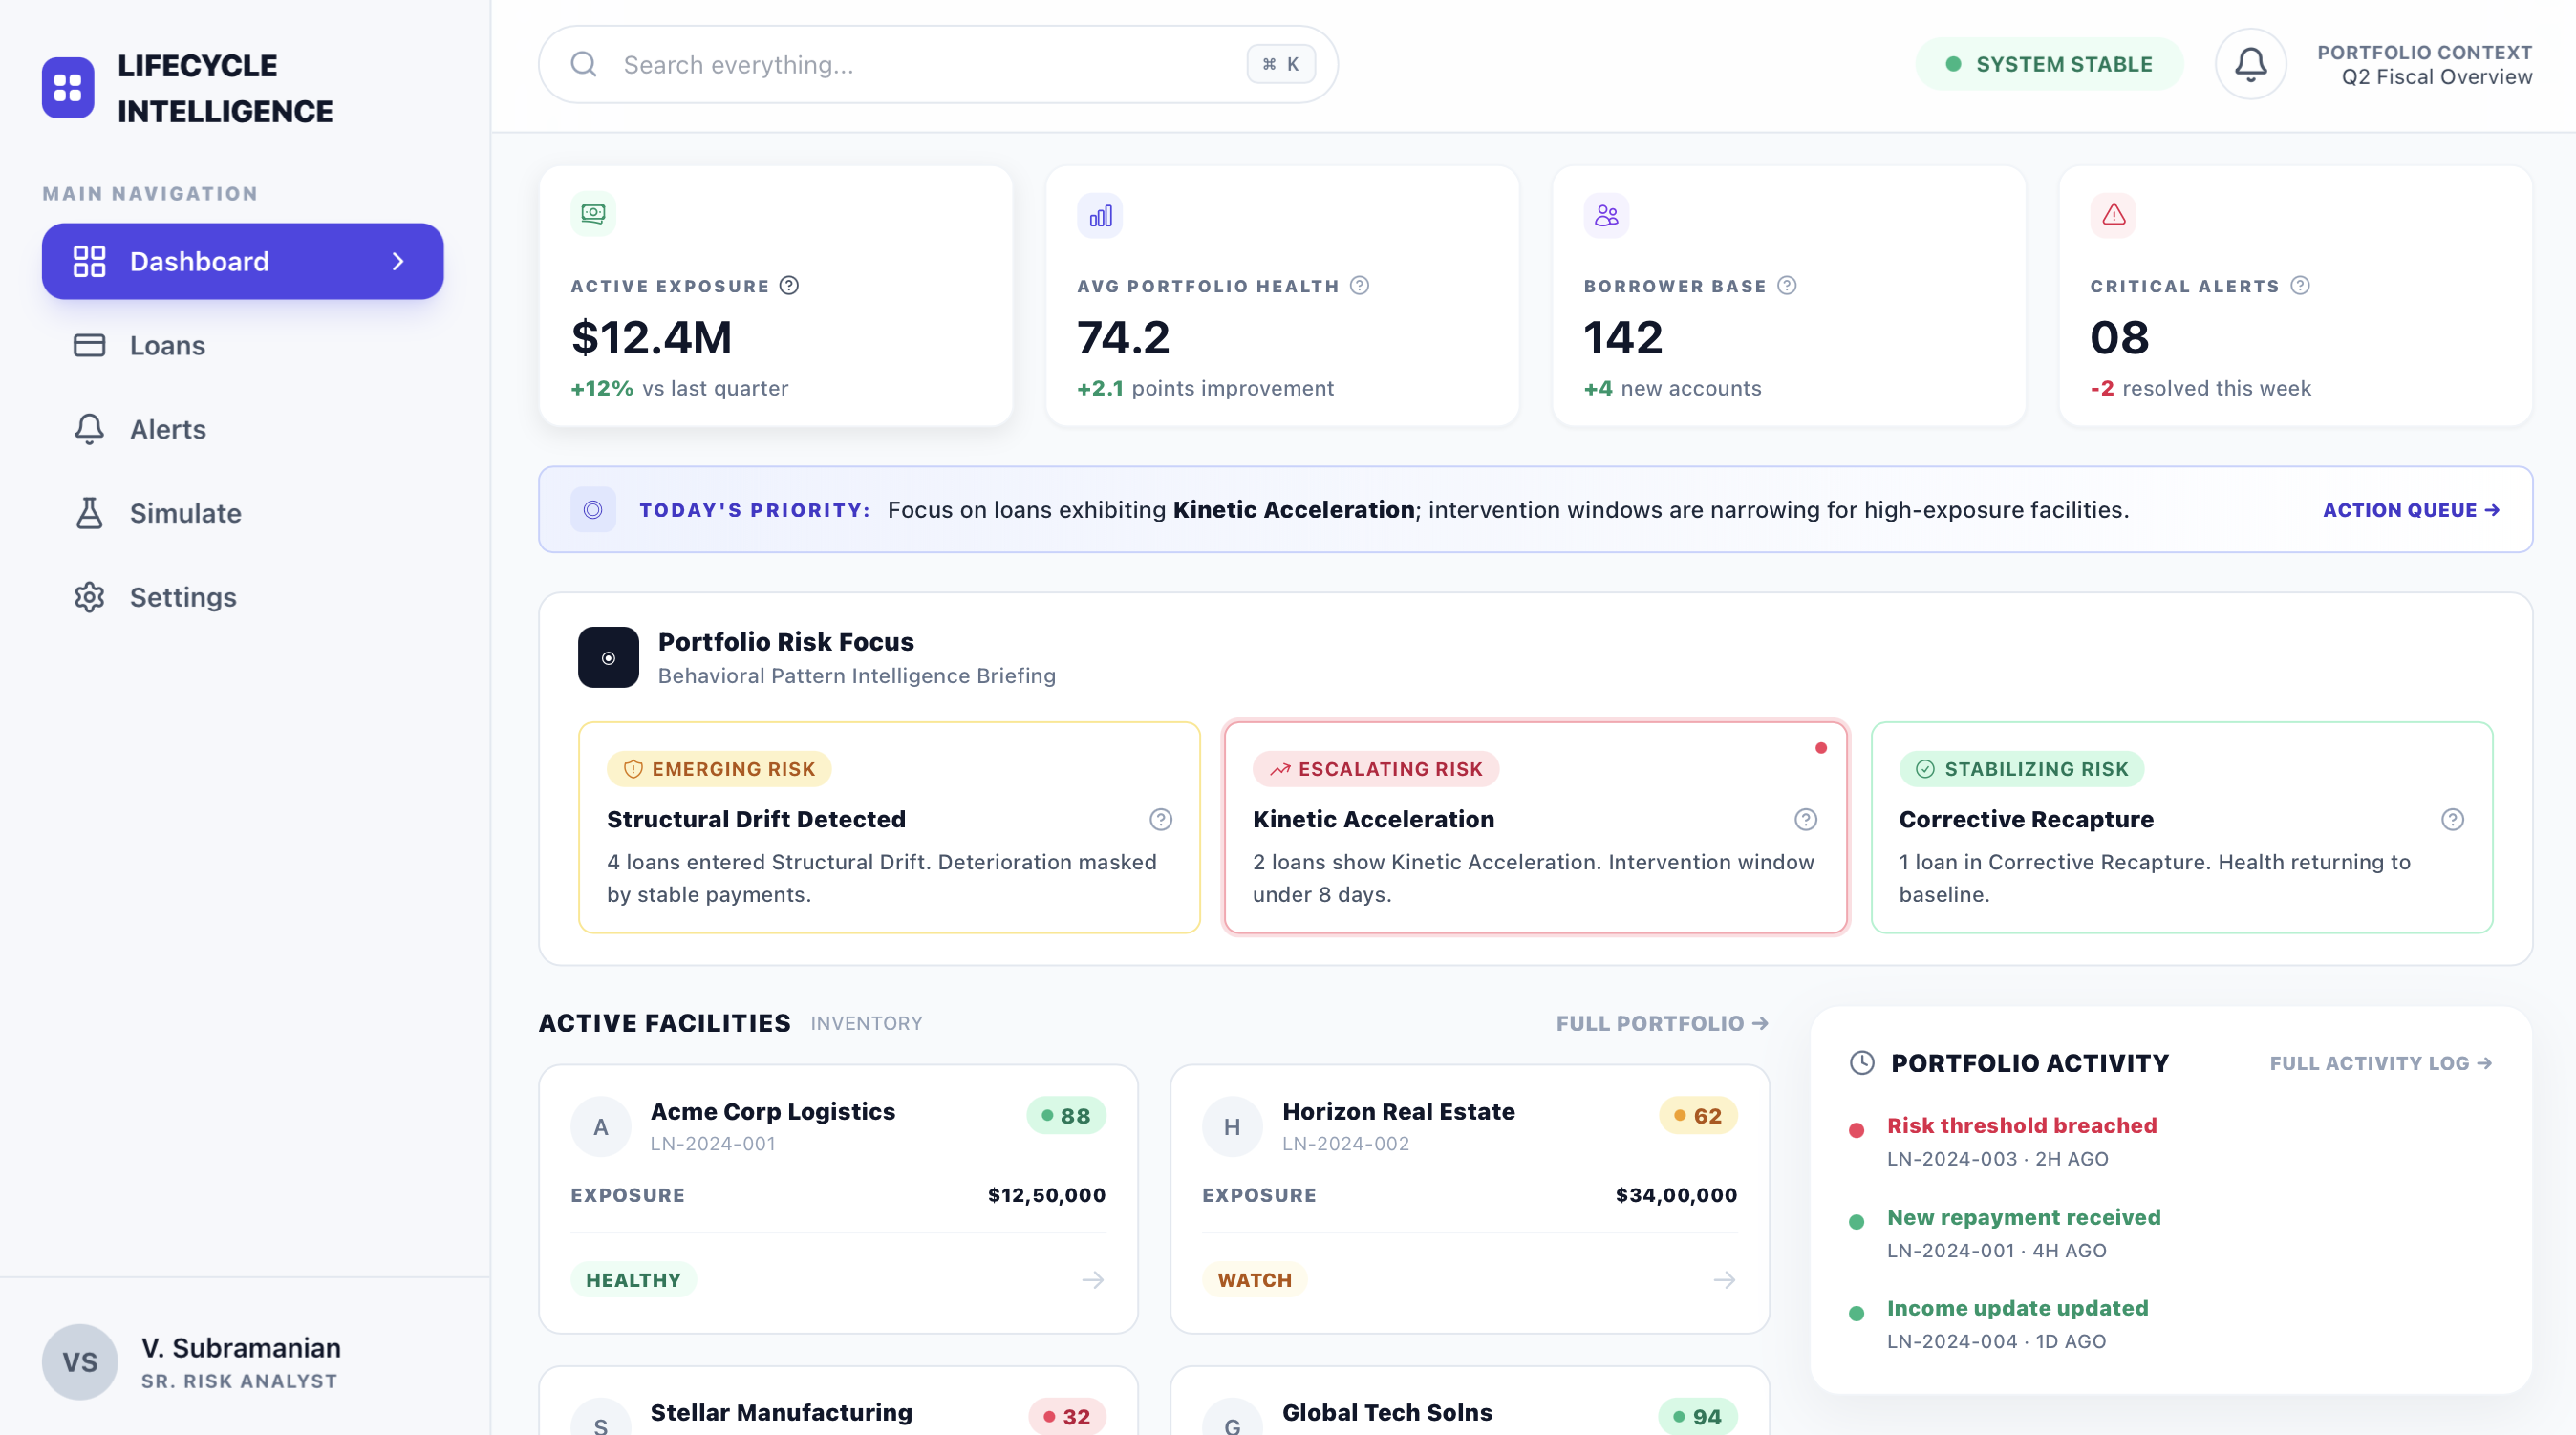Click Kinetic Acceleration help question icon
The image size is (2576, 1435).
pos(1805,819)
